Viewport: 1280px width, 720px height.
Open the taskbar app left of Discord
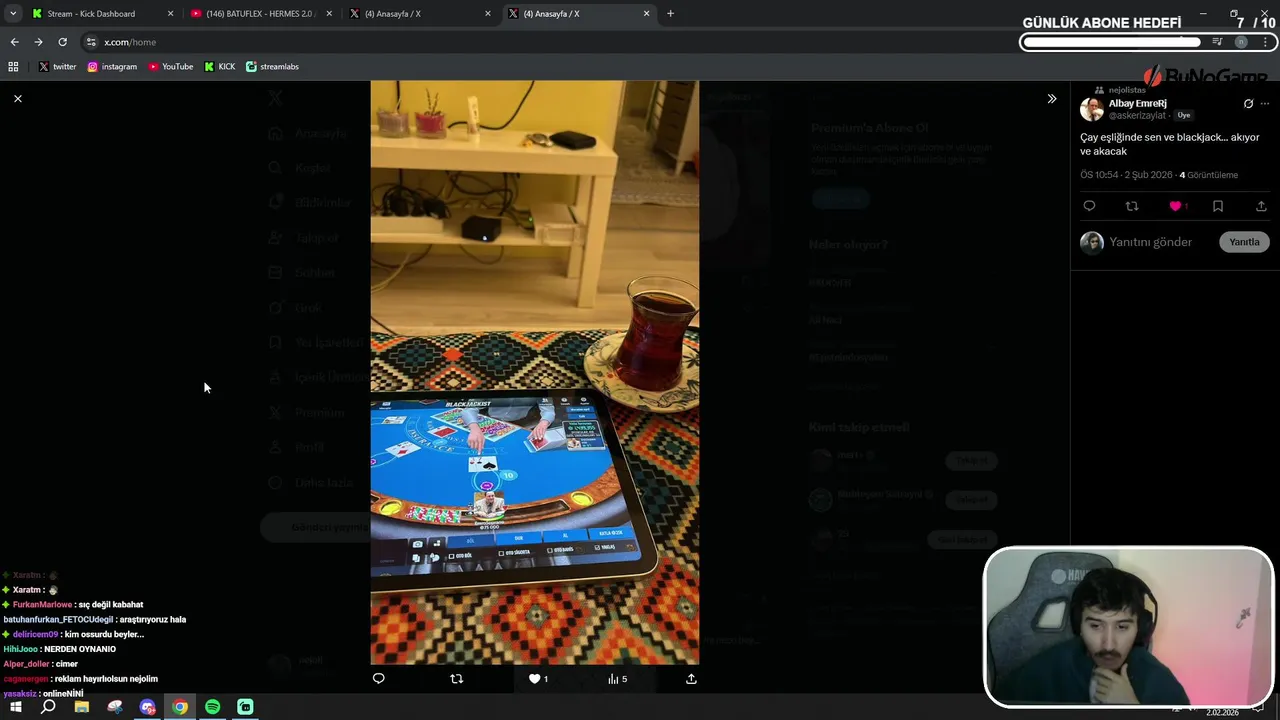point(115,707)
